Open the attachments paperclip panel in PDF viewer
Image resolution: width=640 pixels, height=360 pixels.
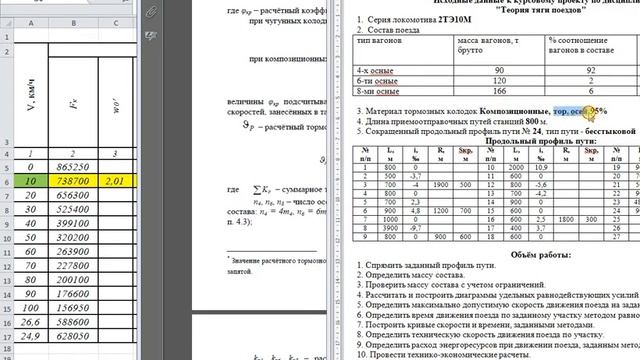point(151,12)
